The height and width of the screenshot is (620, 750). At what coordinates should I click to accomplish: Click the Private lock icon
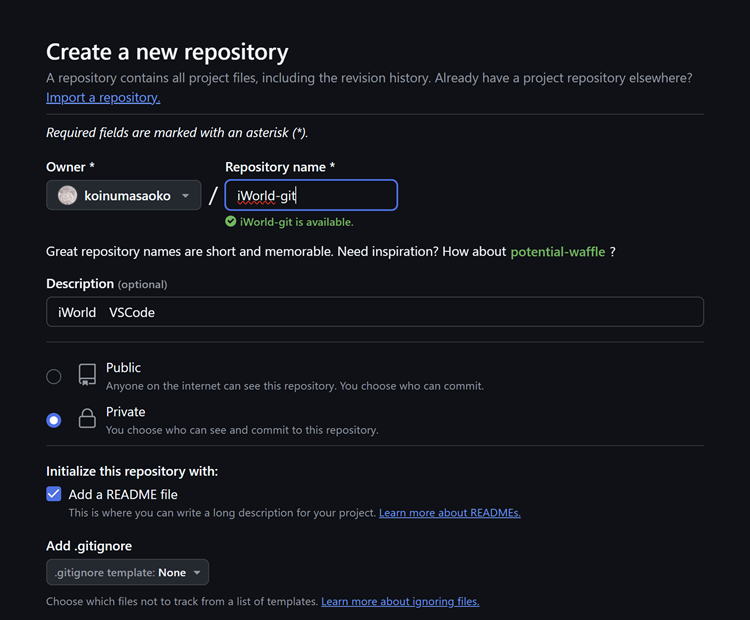(x=87, y=419)
